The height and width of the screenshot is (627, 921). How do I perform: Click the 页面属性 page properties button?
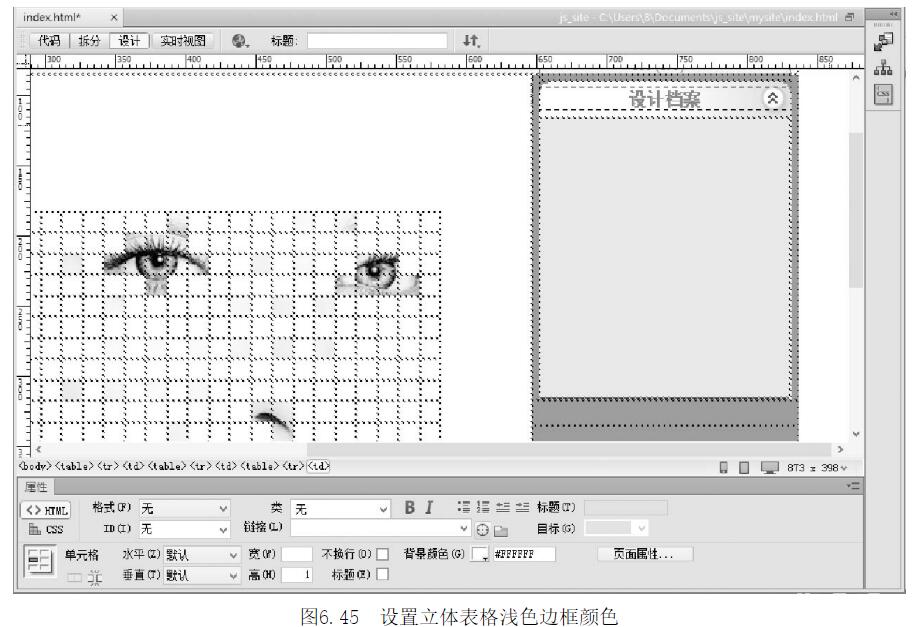pyautogui.click(x=645, y=553)
